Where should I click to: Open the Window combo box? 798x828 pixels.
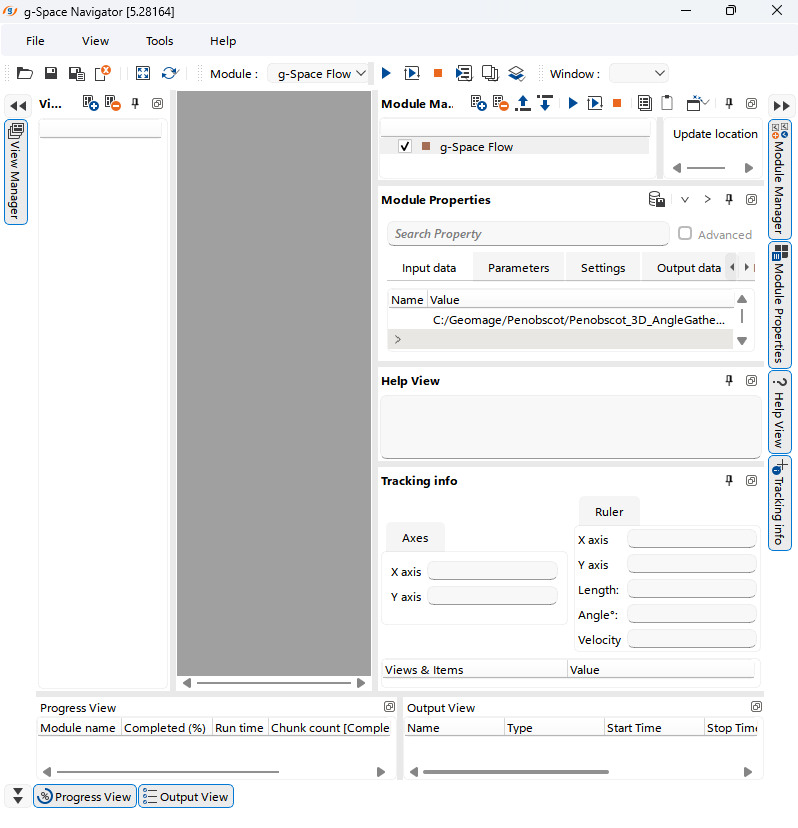(639, 73)
